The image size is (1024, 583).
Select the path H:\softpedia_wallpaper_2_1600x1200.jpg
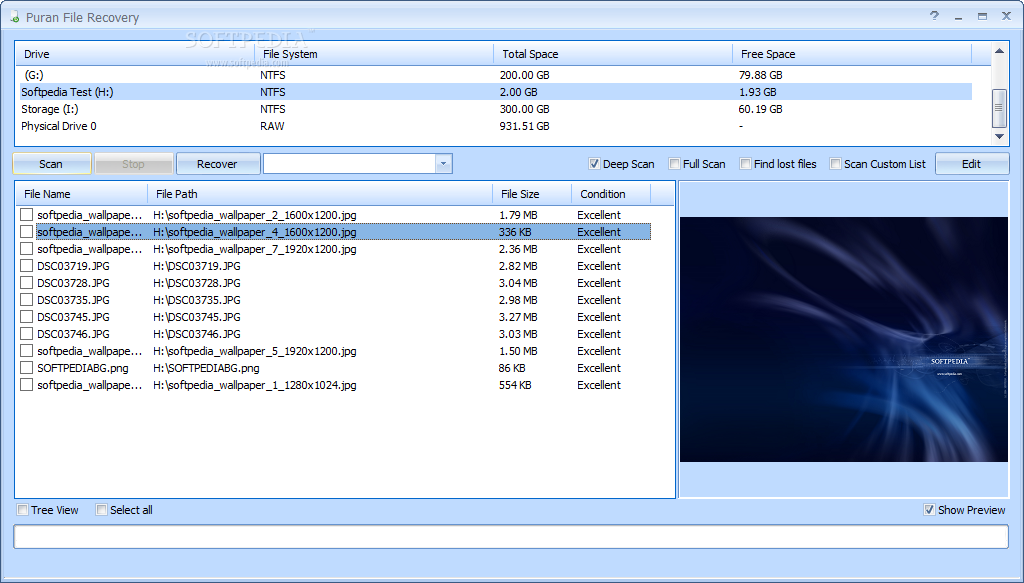pyautogui.click(x=255, y=215)
